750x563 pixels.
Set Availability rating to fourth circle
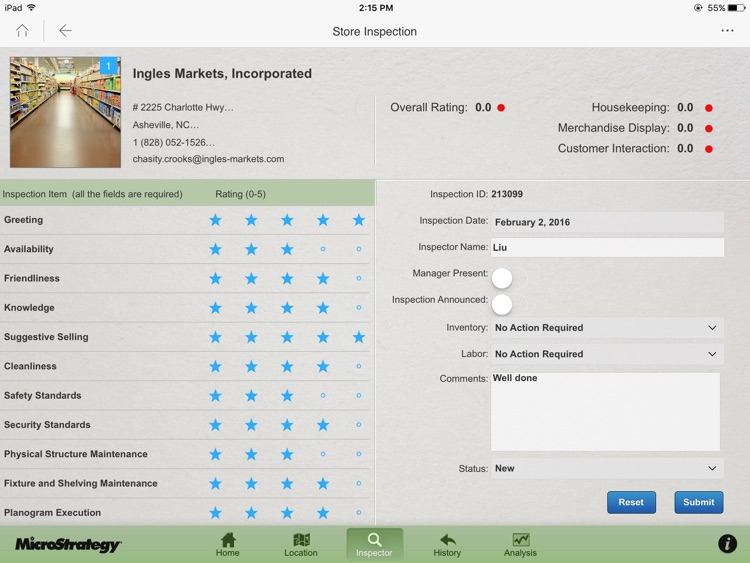[x=323, y=249]
